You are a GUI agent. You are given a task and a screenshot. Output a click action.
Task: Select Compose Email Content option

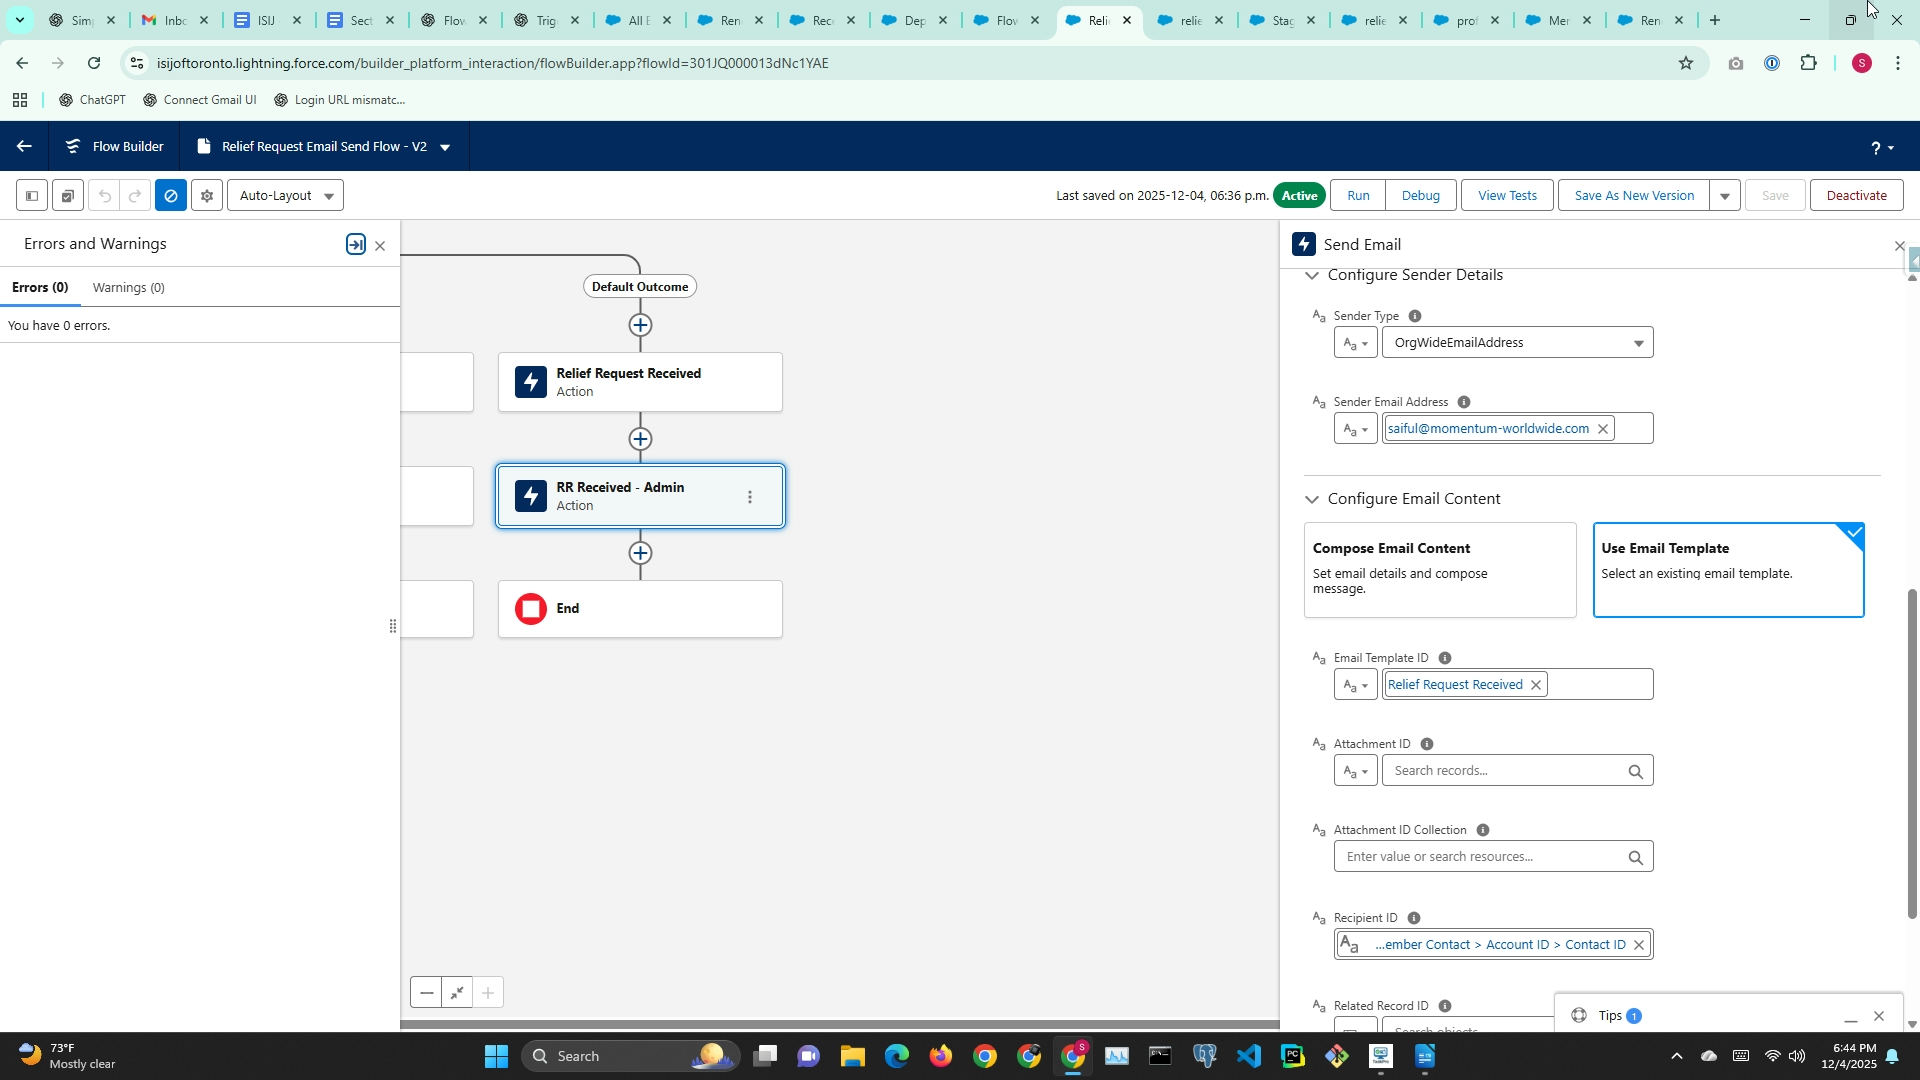[x=1439, y=570]
